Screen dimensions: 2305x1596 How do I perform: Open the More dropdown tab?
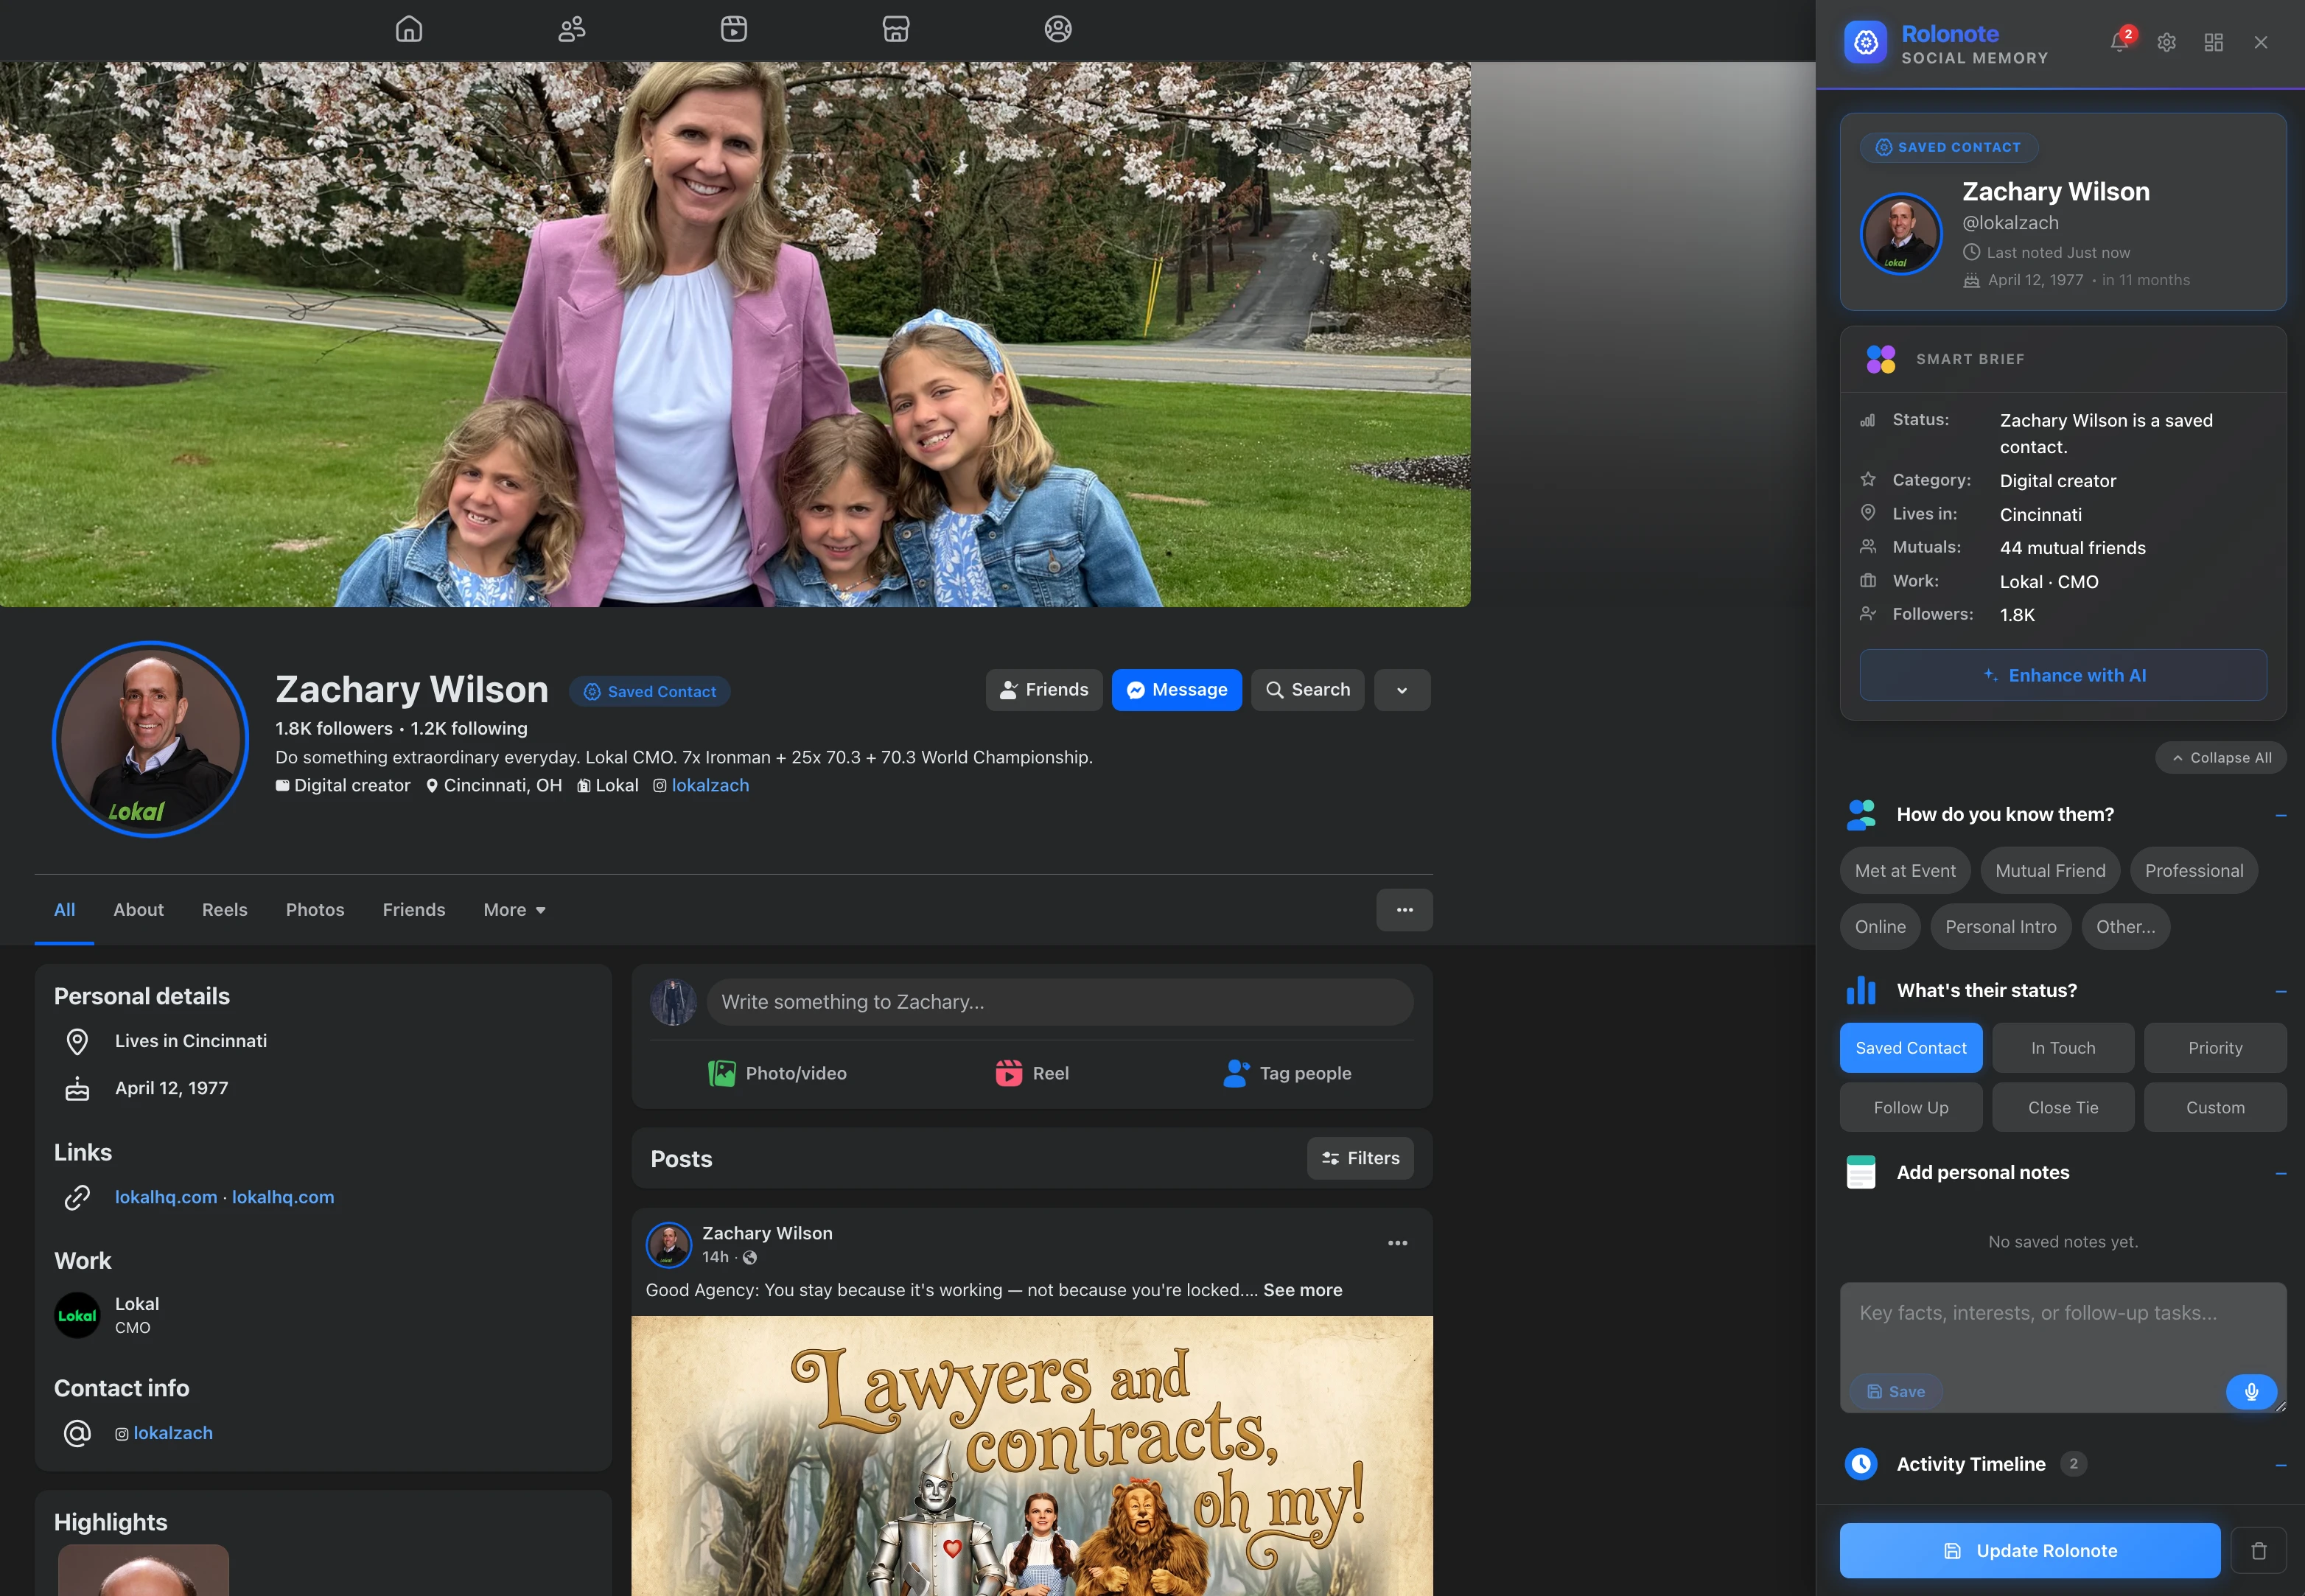coord(514,910)
